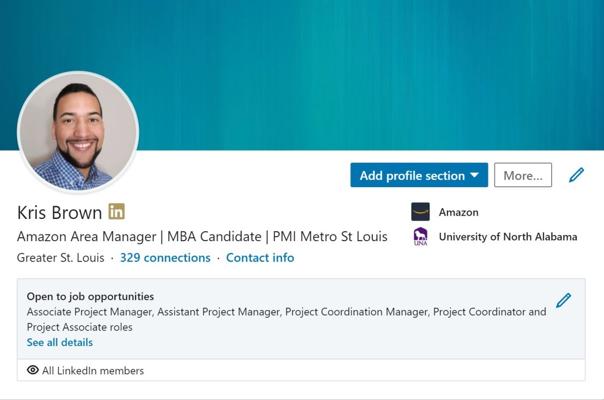The width and height of the screenshot is (604, 400).
Task: Edit the job opportunities preferences pencil
Action: [563, 300]
